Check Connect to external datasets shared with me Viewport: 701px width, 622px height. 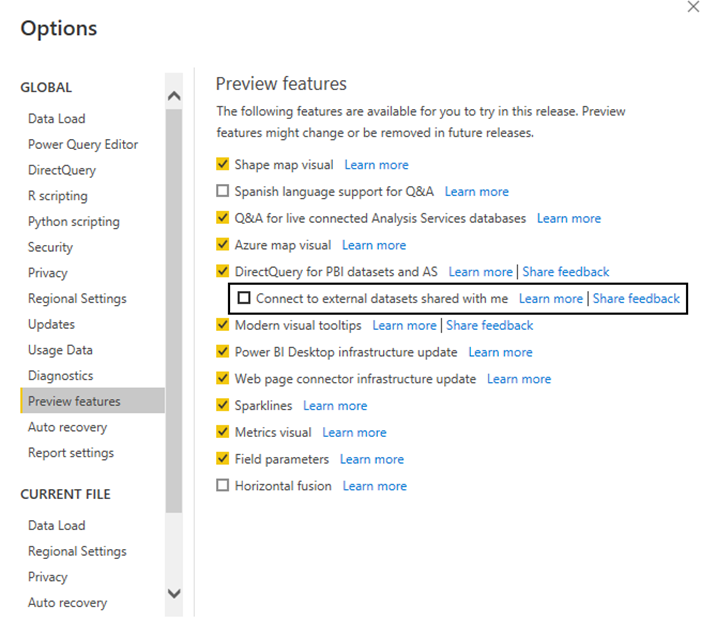tap(244, 298)
